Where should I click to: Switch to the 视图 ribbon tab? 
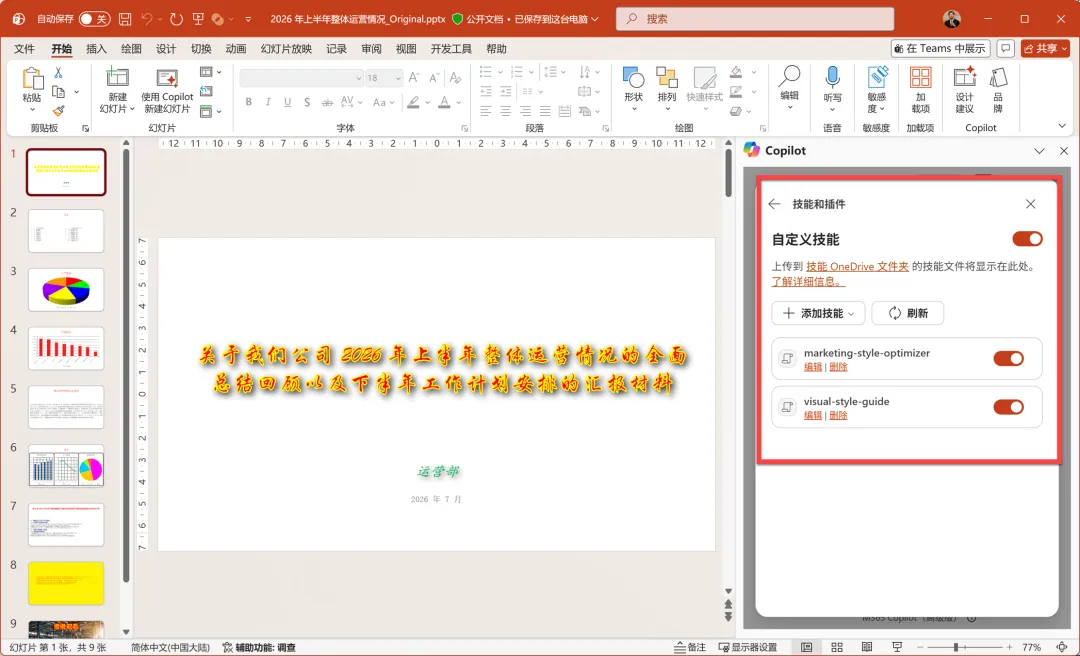click(x=406, y=49)
